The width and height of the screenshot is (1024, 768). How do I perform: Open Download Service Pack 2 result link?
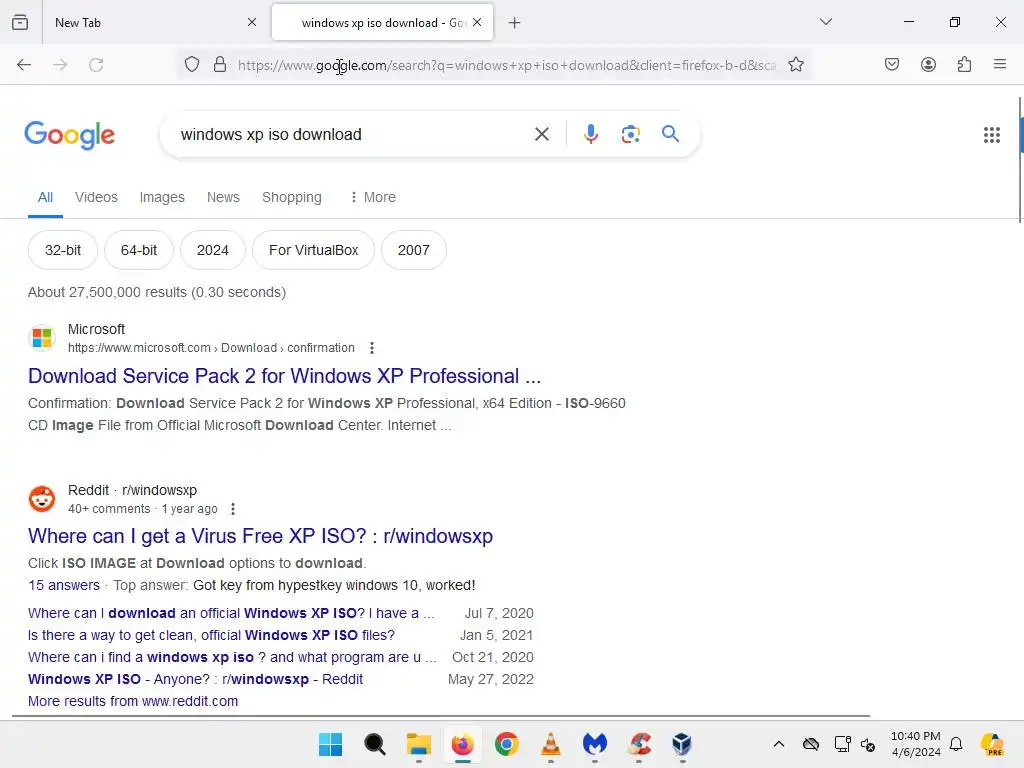click(x=285, y=376)
